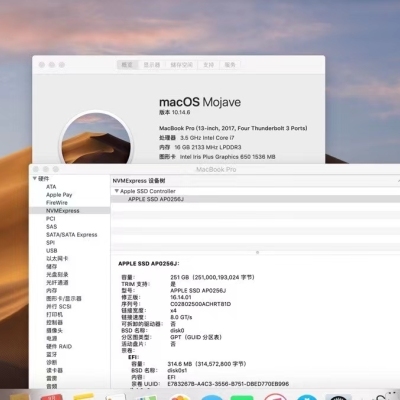Viewport: 400px width, 400px height.
Task: Click the macOS Mojave title text
Action: tap(200, 102)
